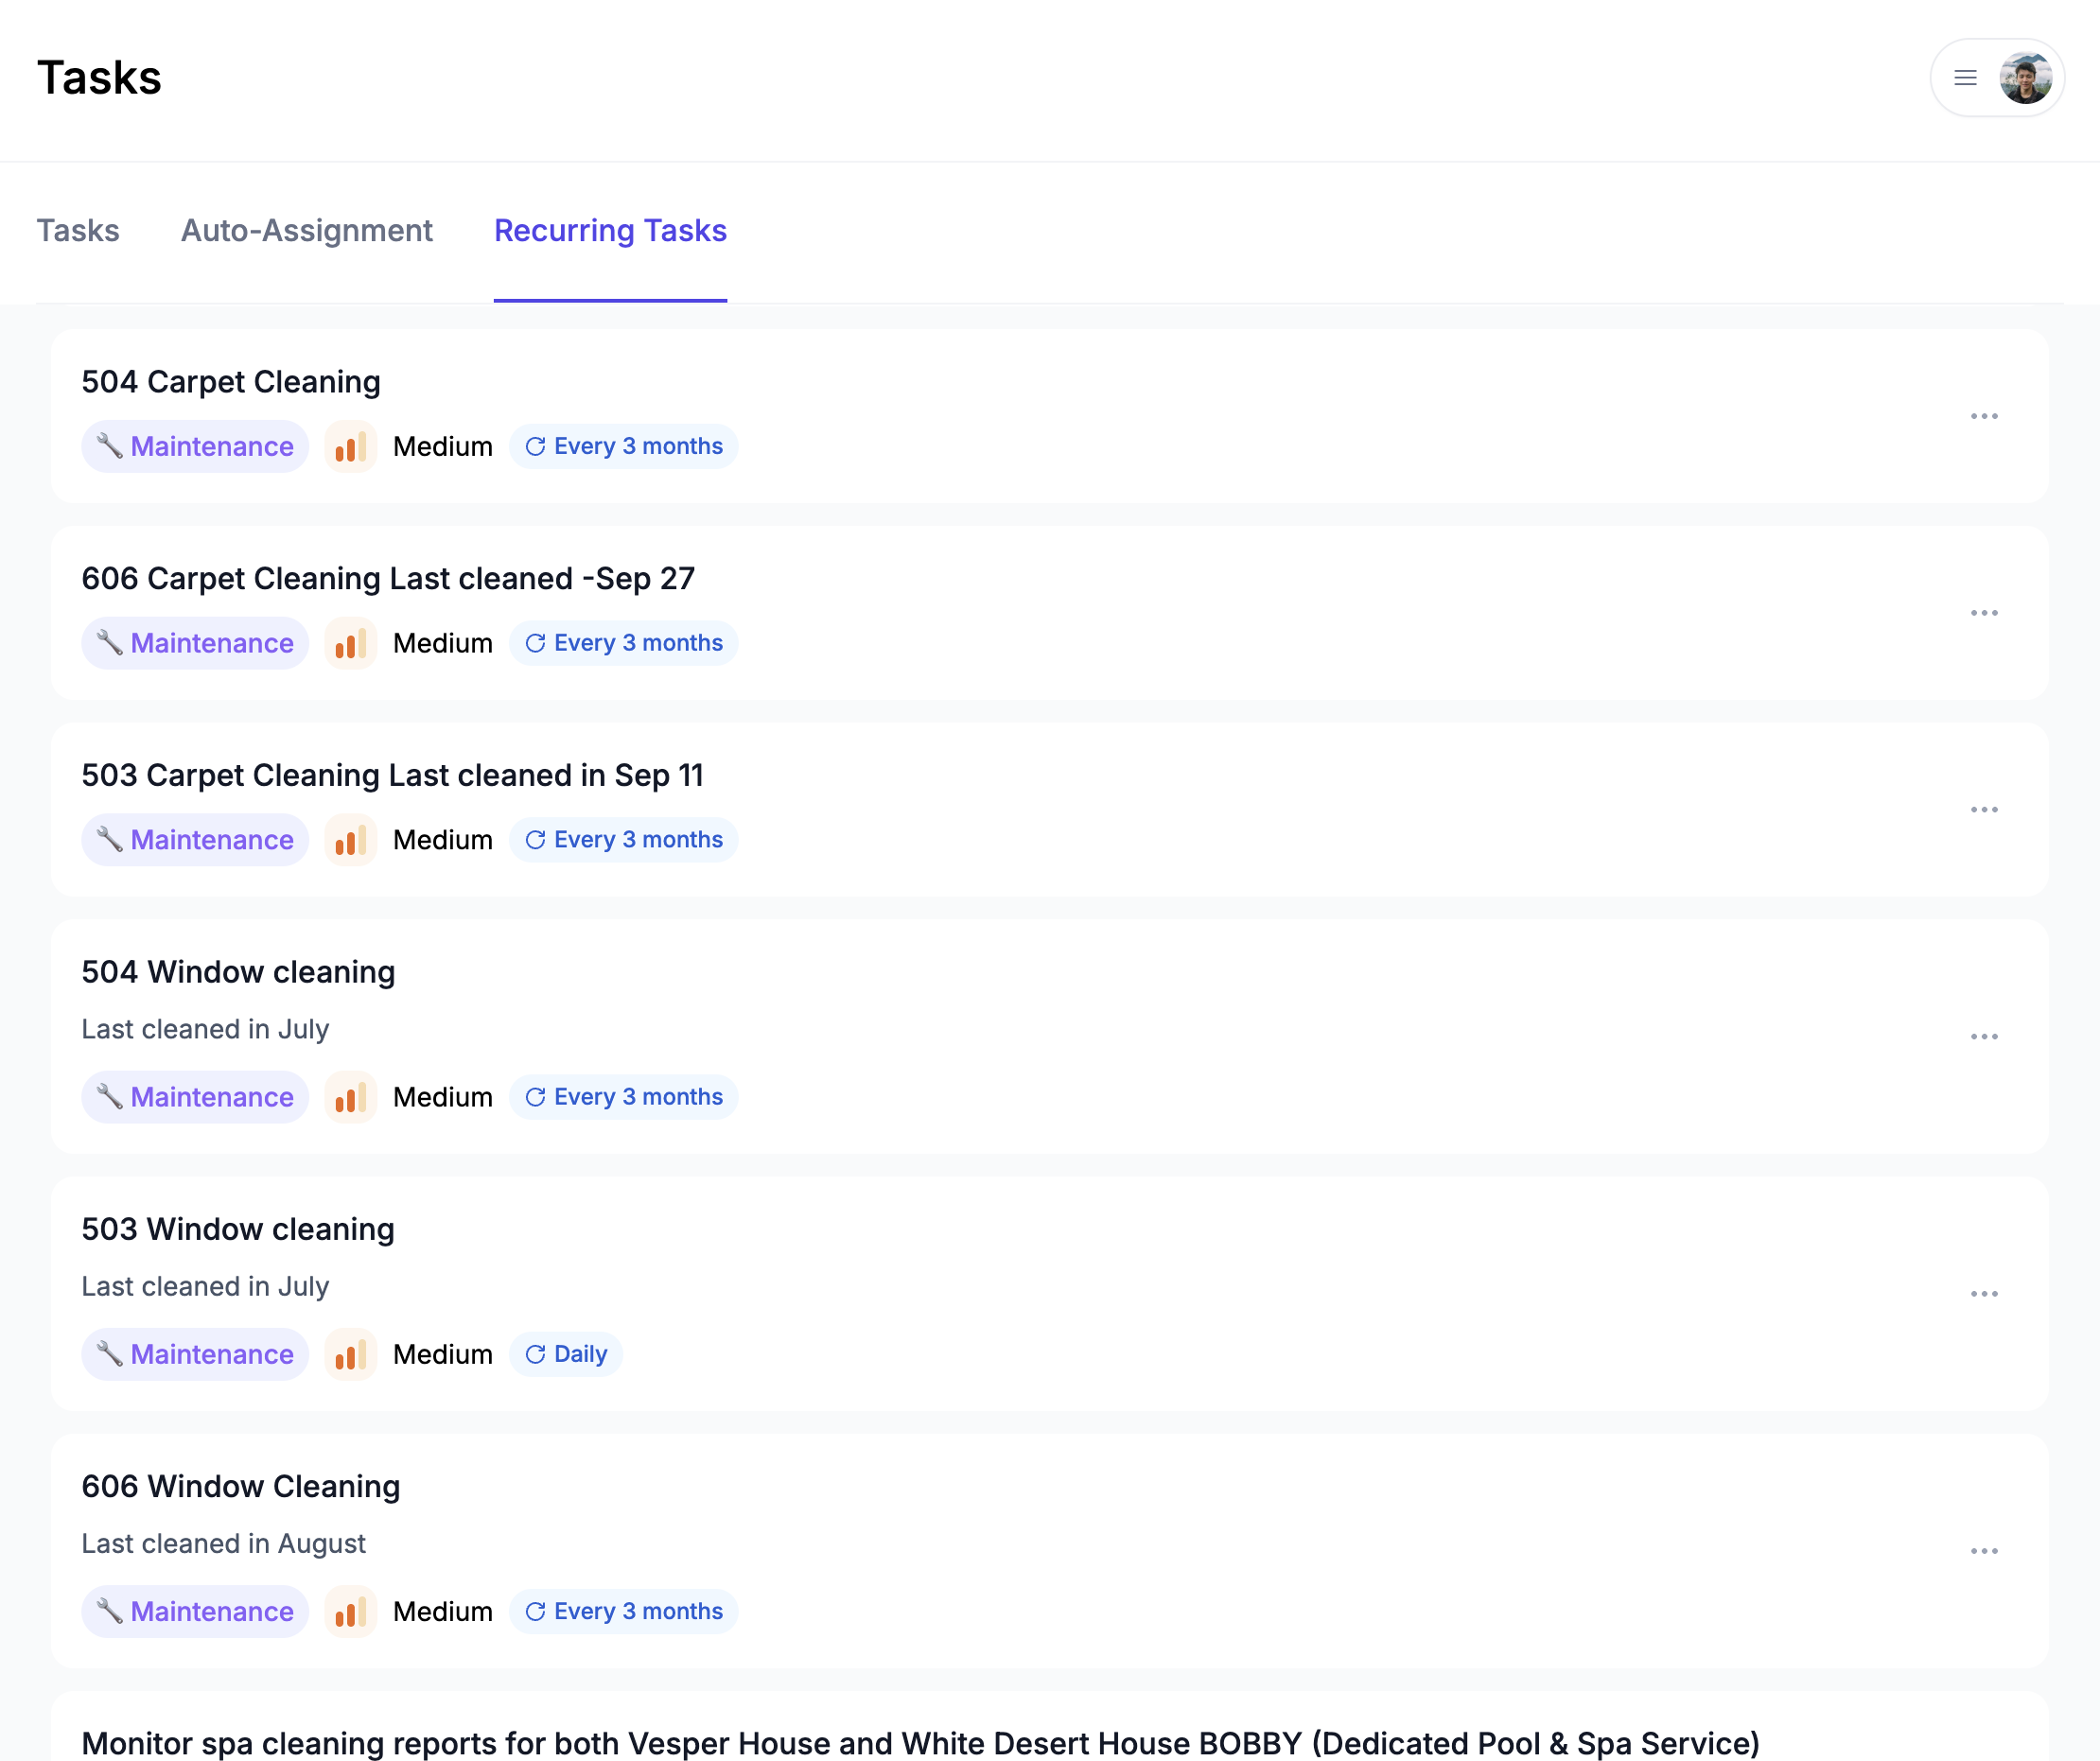
Task: Open the hamburger menu icon
Action: point(1964,78)
